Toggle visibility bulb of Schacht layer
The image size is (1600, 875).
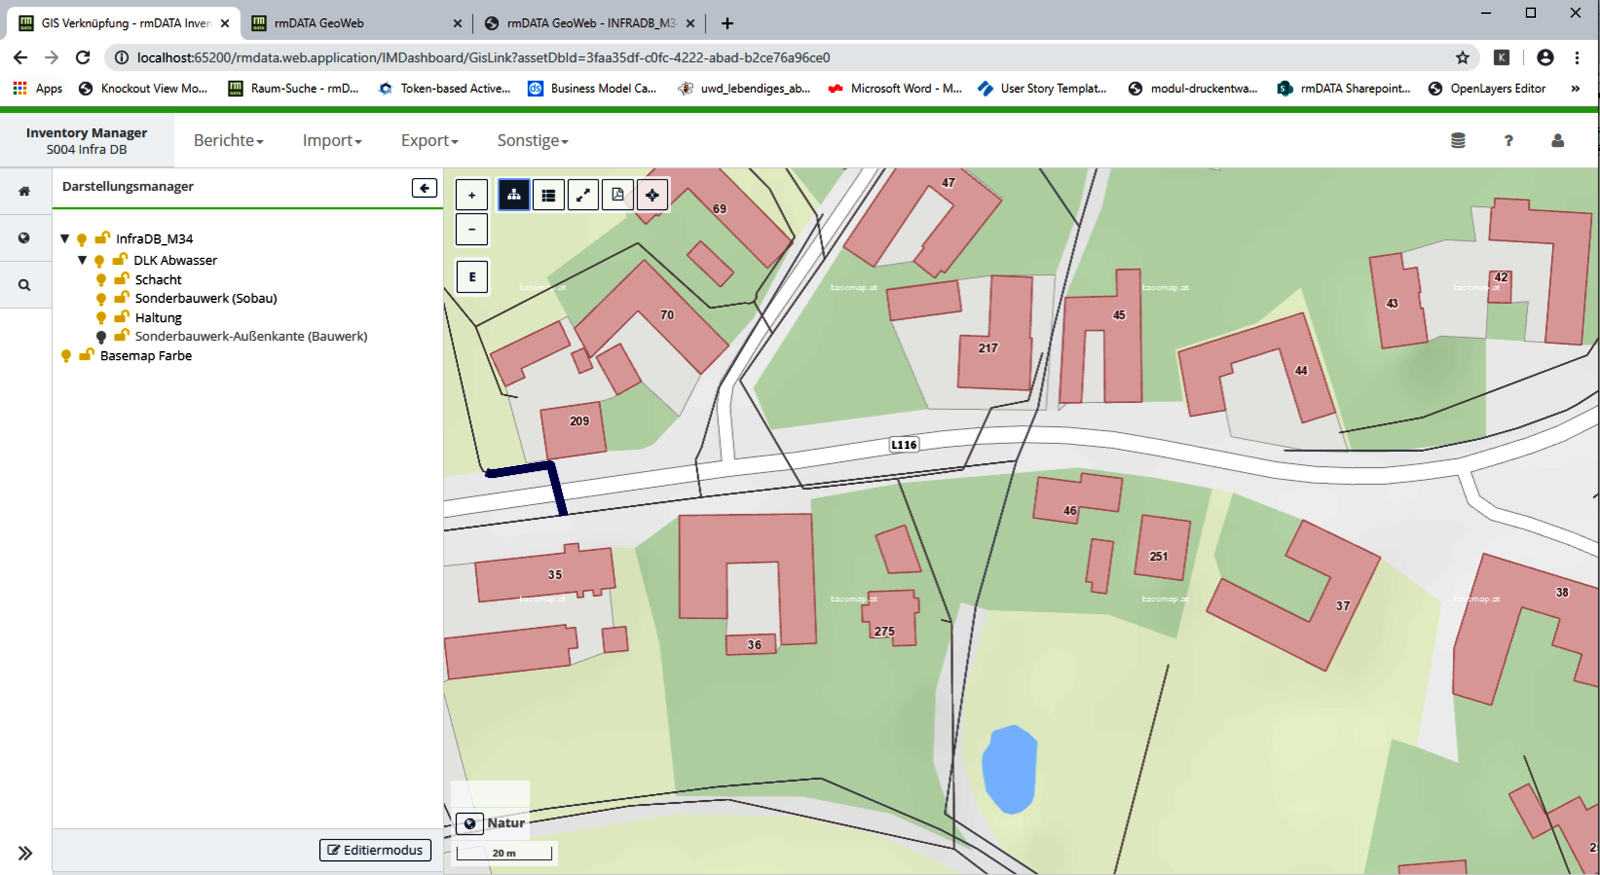click(101, 280)
